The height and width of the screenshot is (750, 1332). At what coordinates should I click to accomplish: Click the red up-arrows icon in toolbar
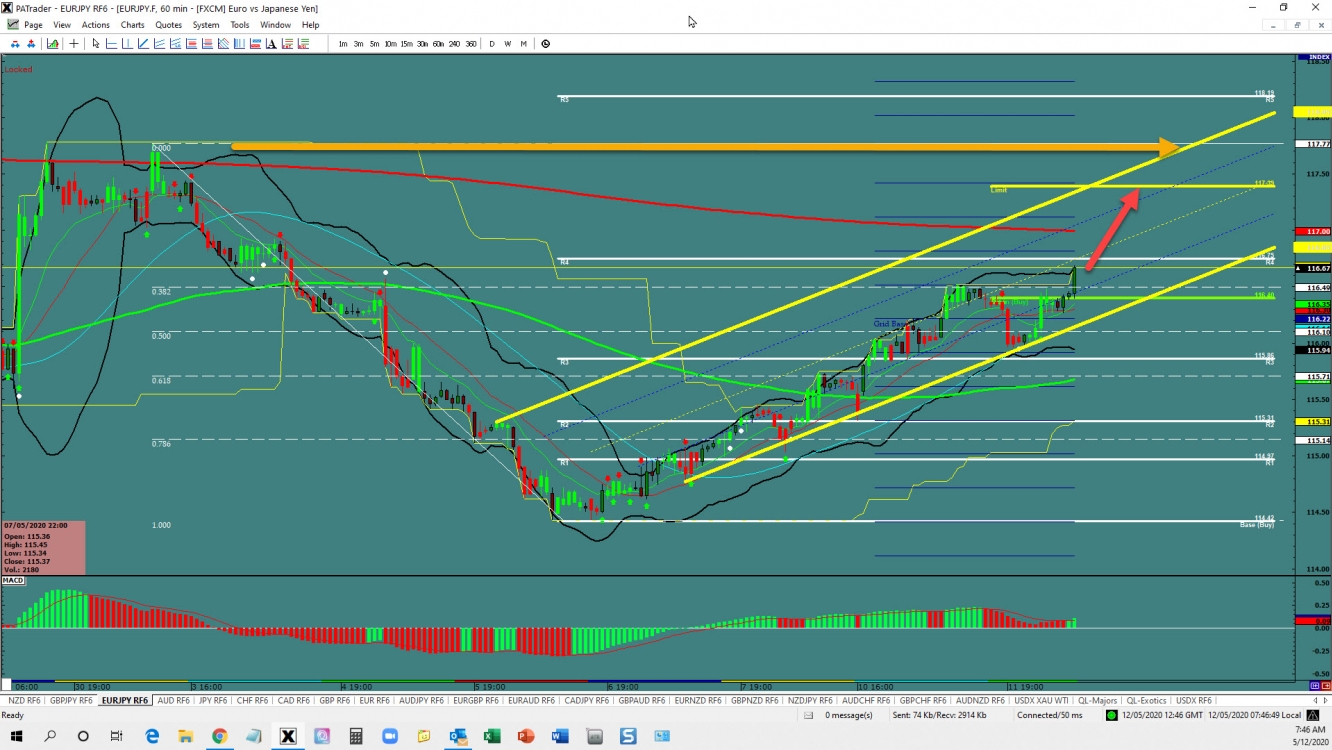click(31, 44)
